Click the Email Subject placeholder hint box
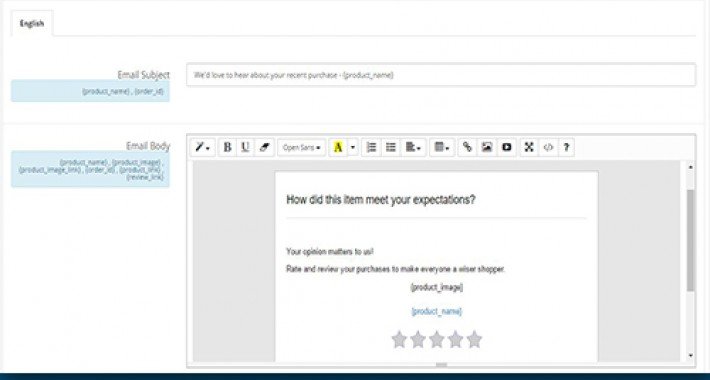The image size is (710, 380). pos(91,91)
